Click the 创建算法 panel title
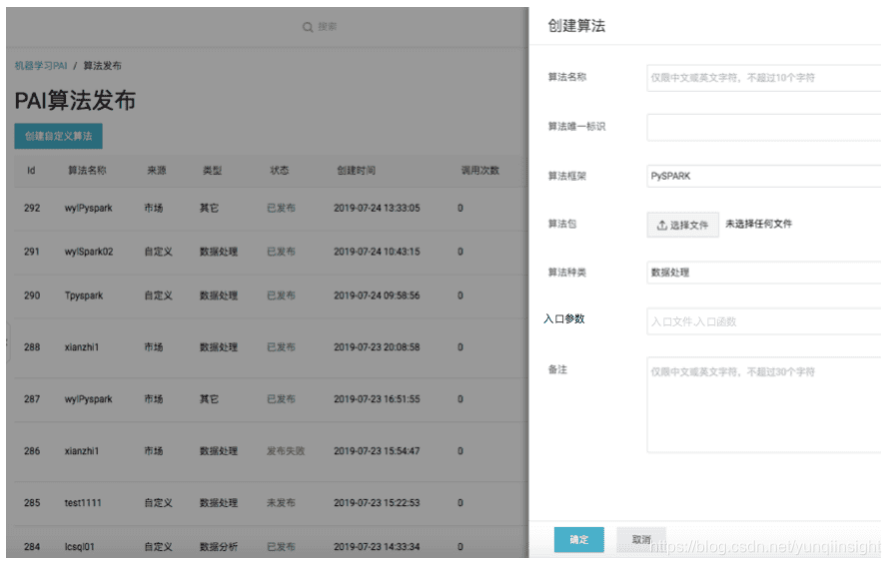This screenshot has width=891, height=565. point(577,26)
